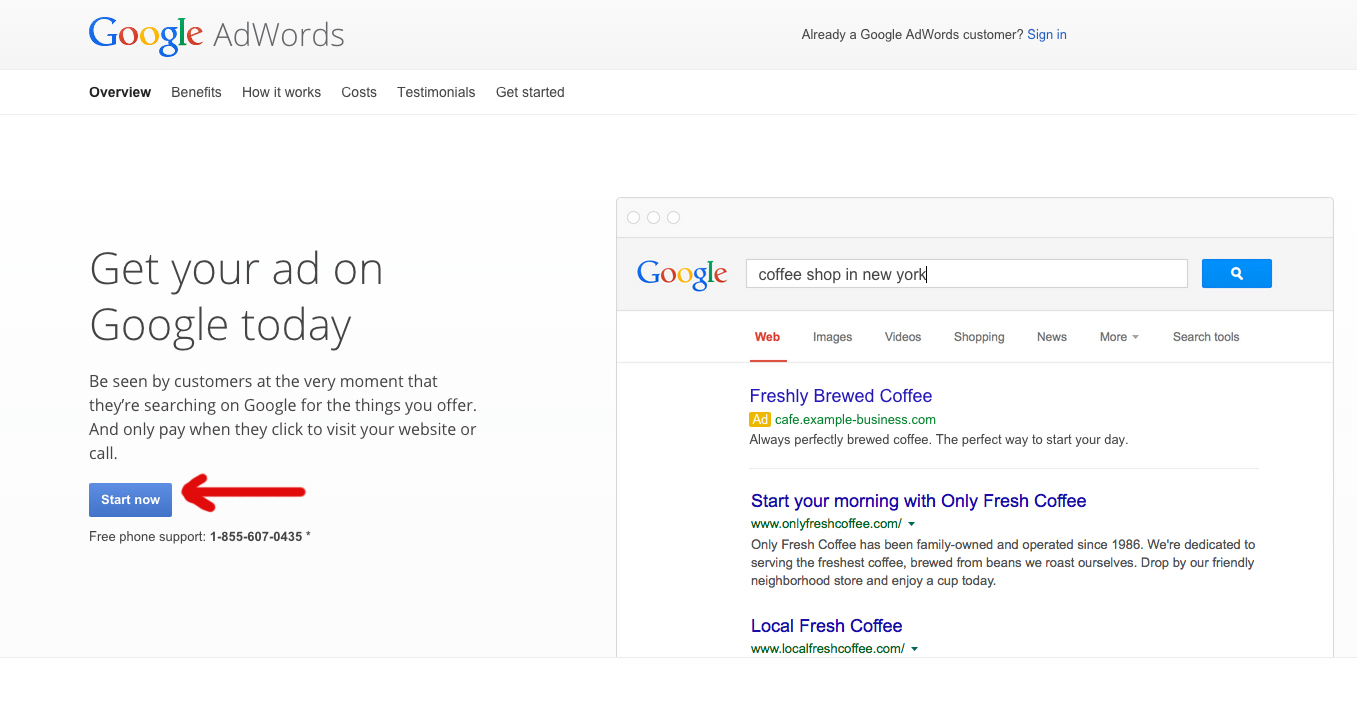The image size is (1357, 709).
Task: Click the Sign in link
Action: pyautogui.click(x=1046, y=34)
